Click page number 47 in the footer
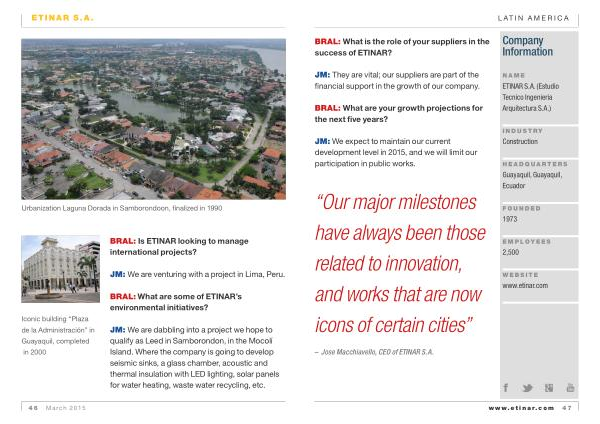The height and width of the screenshot is (424, 600). pyautogui.click(x=567, y=408)
